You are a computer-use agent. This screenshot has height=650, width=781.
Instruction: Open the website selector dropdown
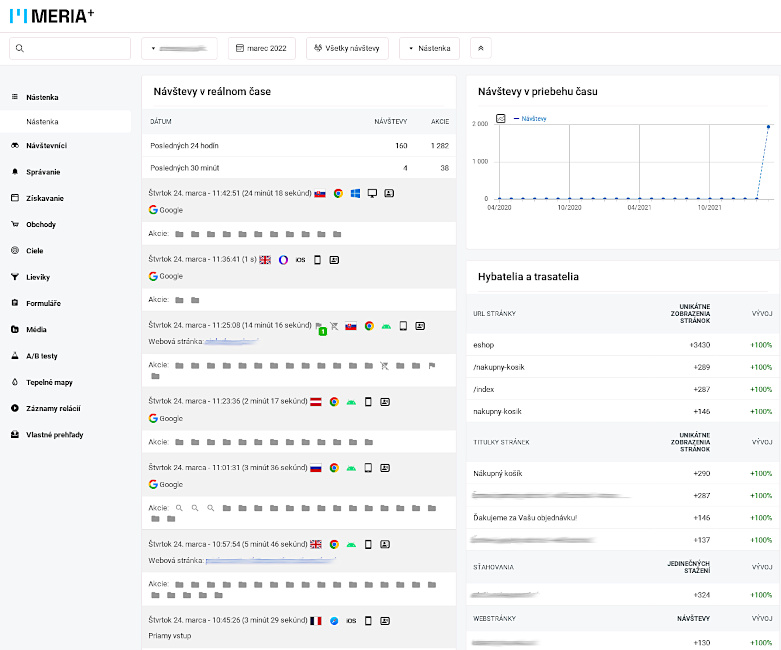tap(179, 48)
